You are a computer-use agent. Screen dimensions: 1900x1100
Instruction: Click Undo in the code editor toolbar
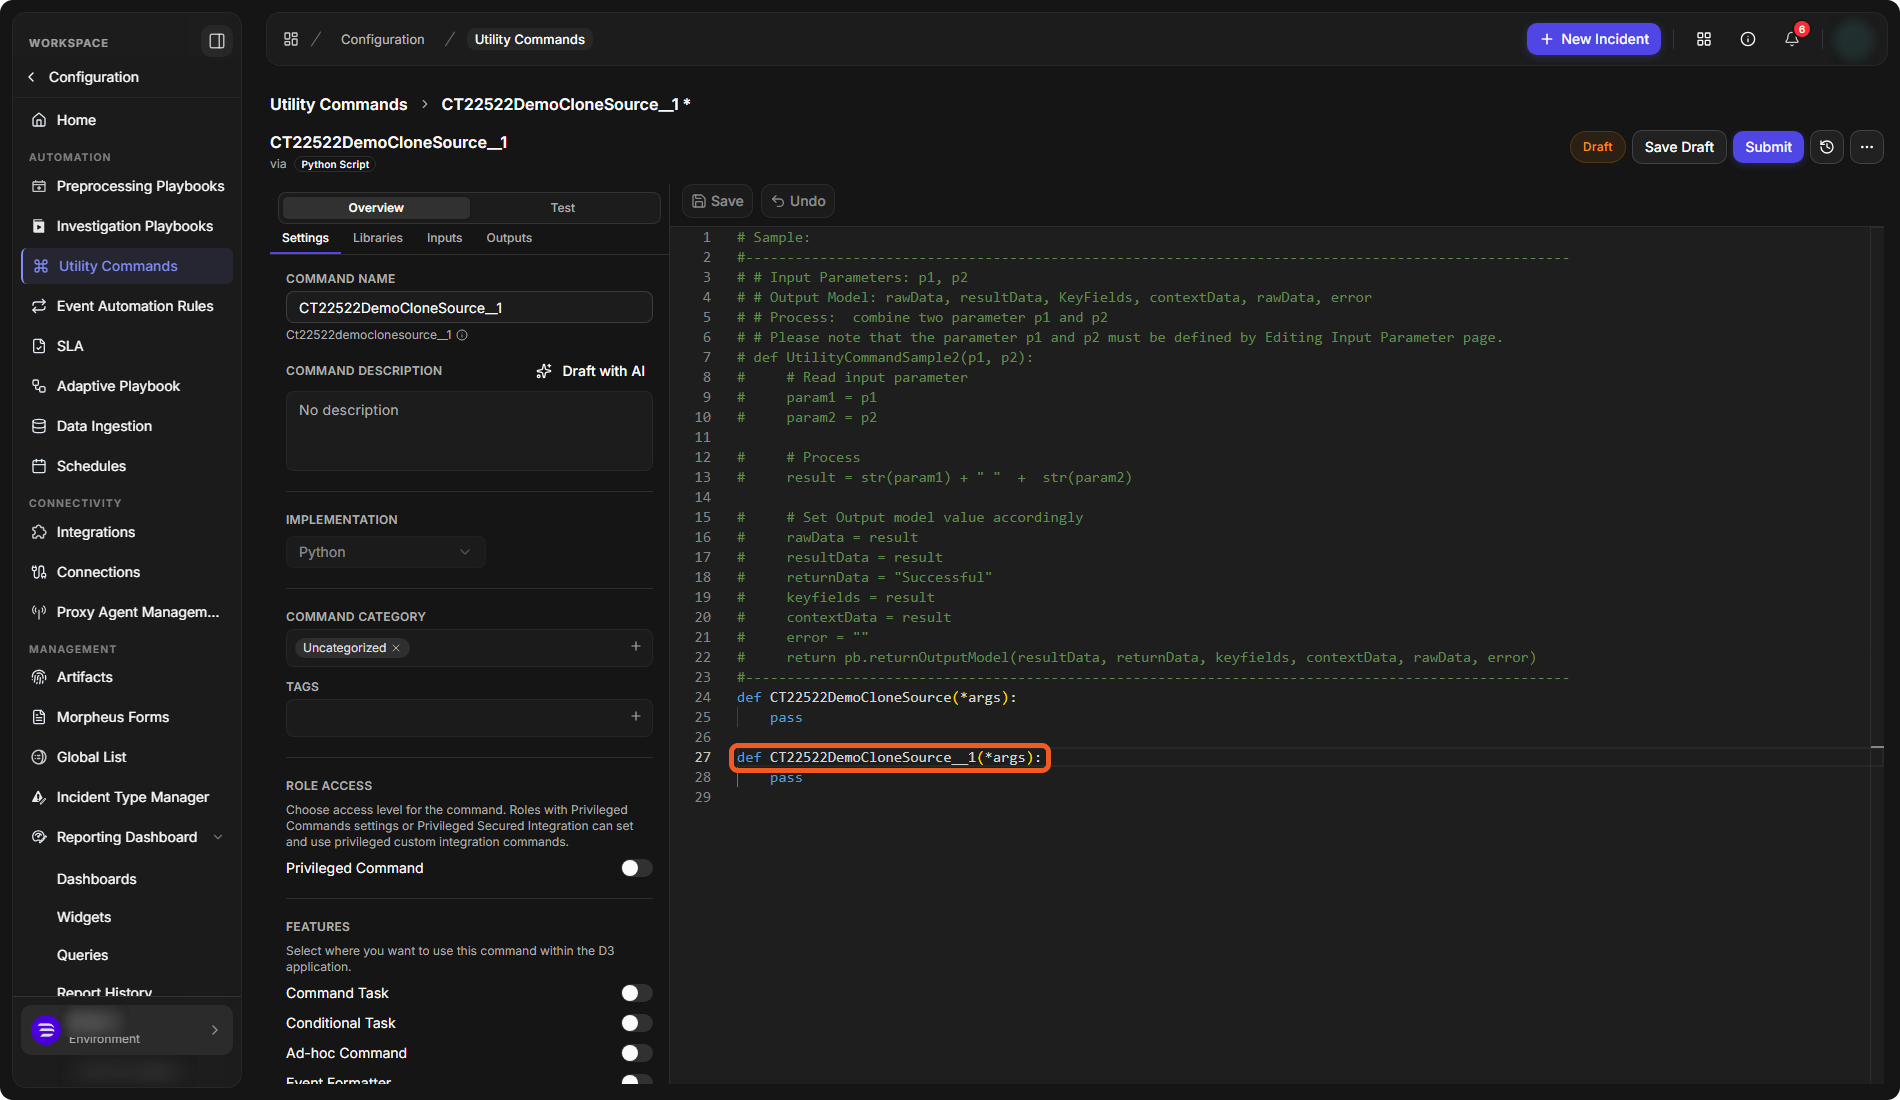click(798, 201)
